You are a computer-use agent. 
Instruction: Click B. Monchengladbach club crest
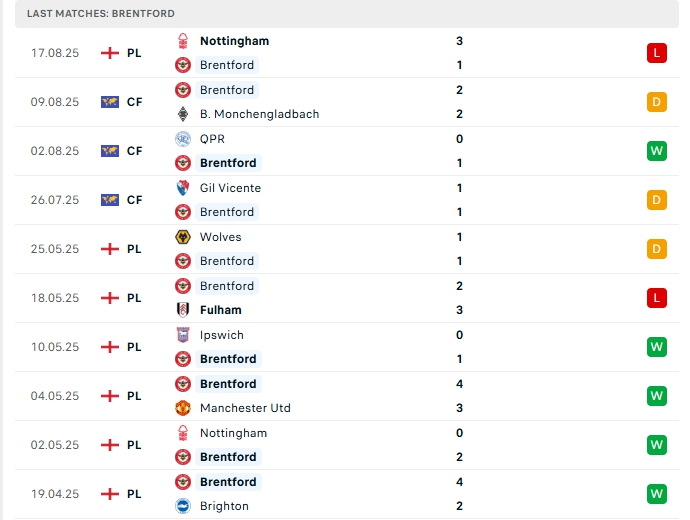183,114
